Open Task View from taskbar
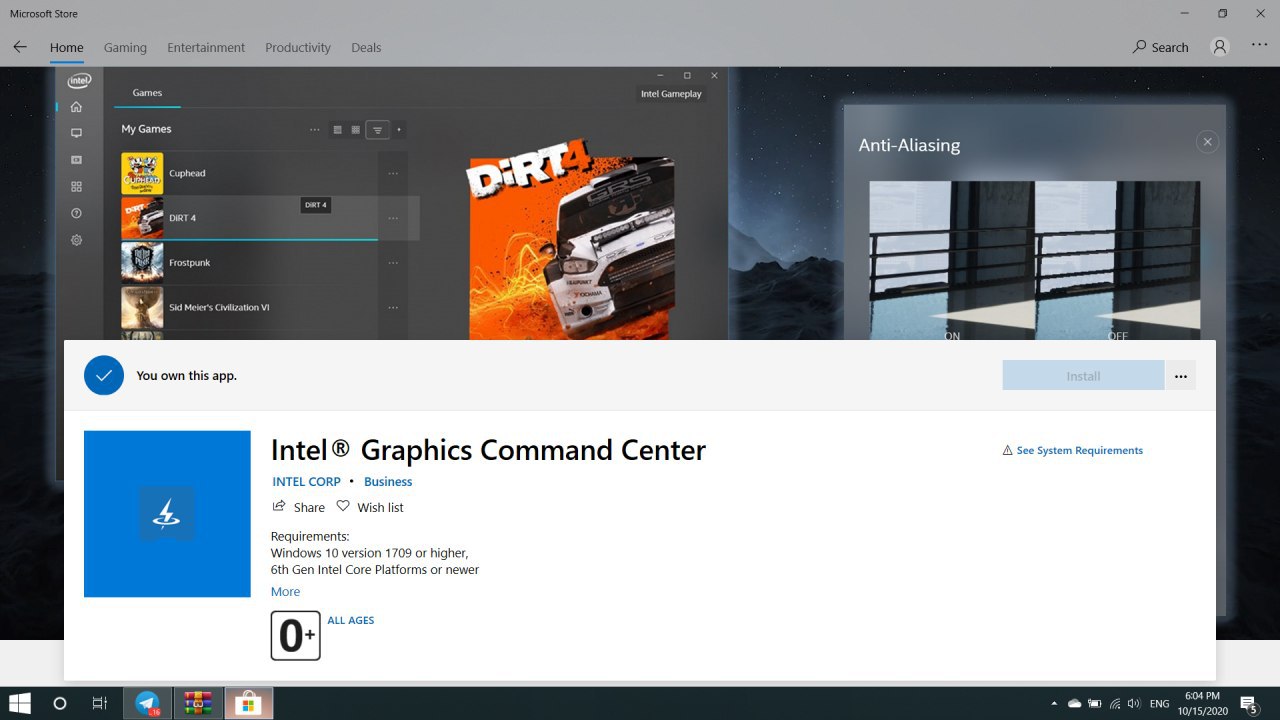1280x720 pixels. (99, 703)
